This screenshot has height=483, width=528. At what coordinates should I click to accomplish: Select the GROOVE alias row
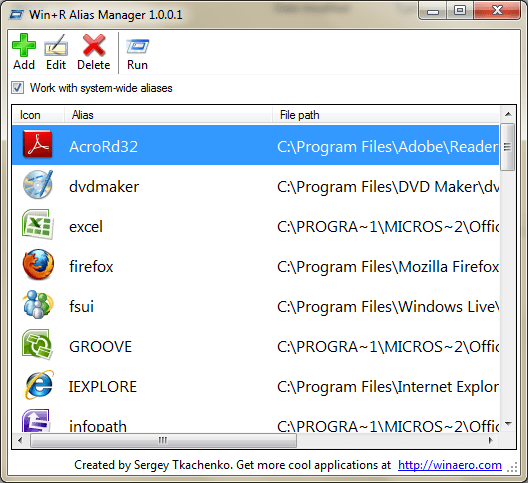[255, 346]
